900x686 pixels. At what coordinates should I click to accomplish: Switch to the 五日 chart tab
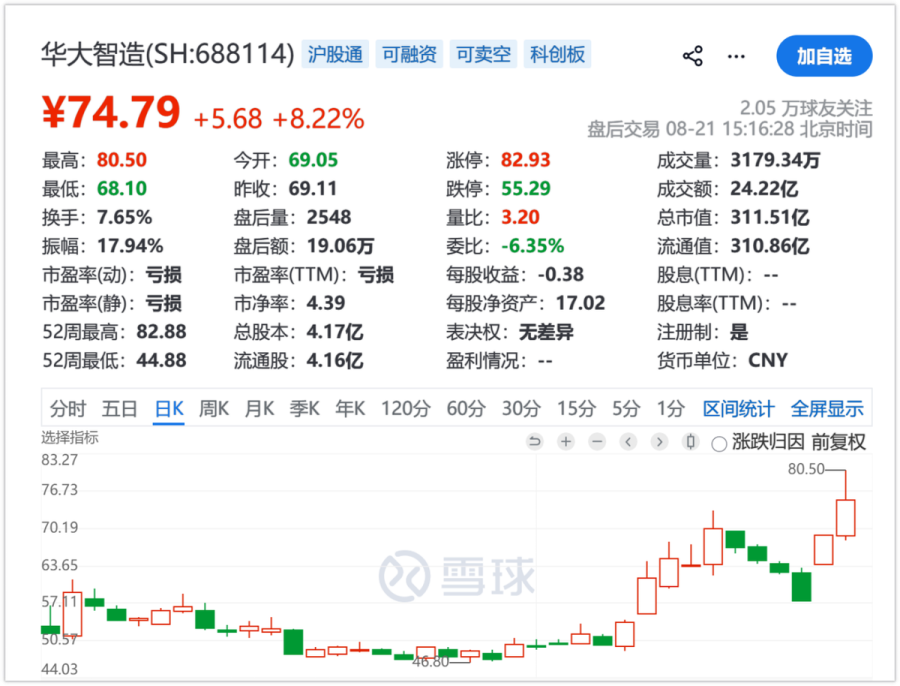[x=119, y=409]
